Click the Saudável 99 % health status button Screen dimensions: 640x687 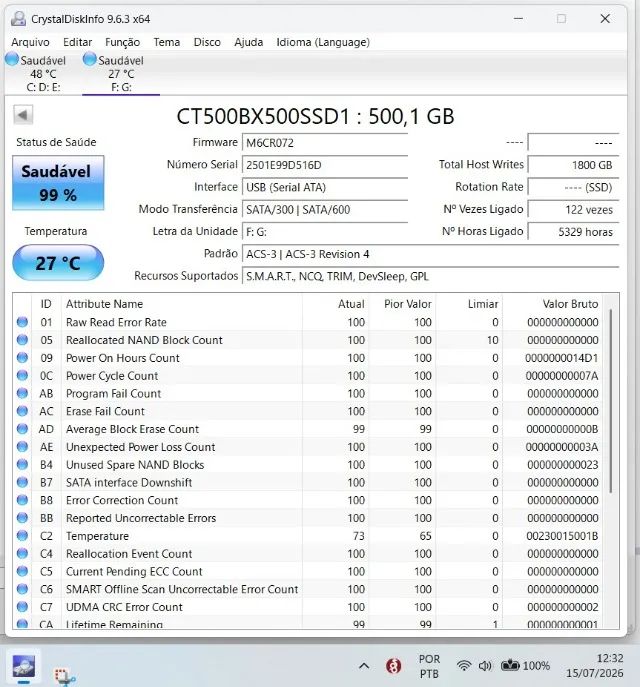click(x=58, y=183)
